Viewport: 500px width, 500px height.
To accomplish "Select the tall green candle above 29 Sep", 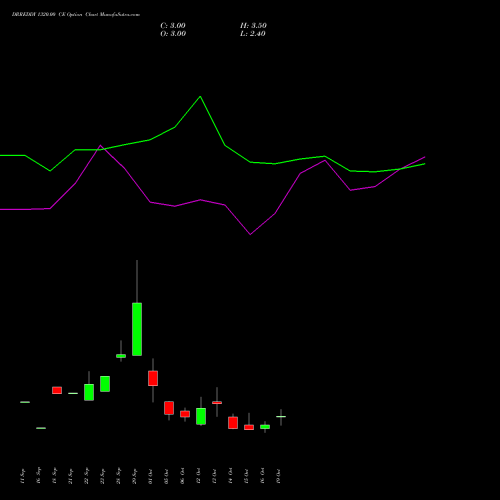I will tap(137, 329).
